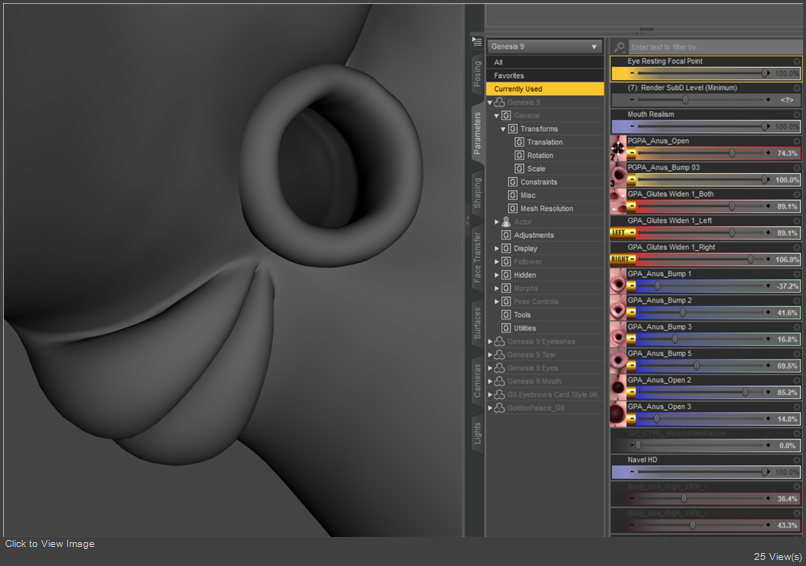Switch to the Posing tab
This screenshot has width=806, height=566.
point(477,74)
